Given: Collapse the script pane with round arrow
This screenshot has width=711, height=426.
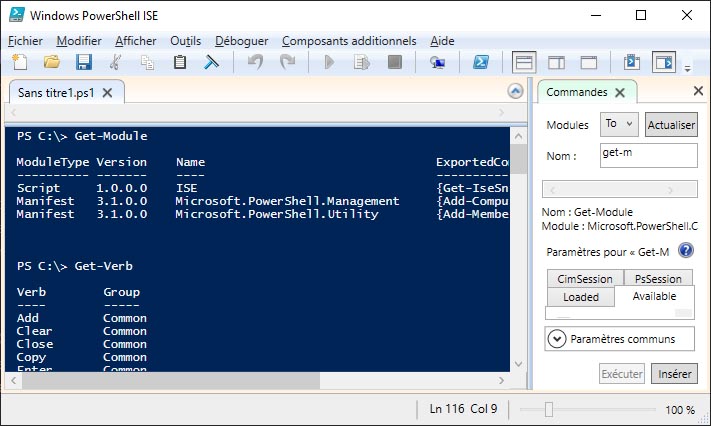Looking at the screenshot, I should [515, 91].
